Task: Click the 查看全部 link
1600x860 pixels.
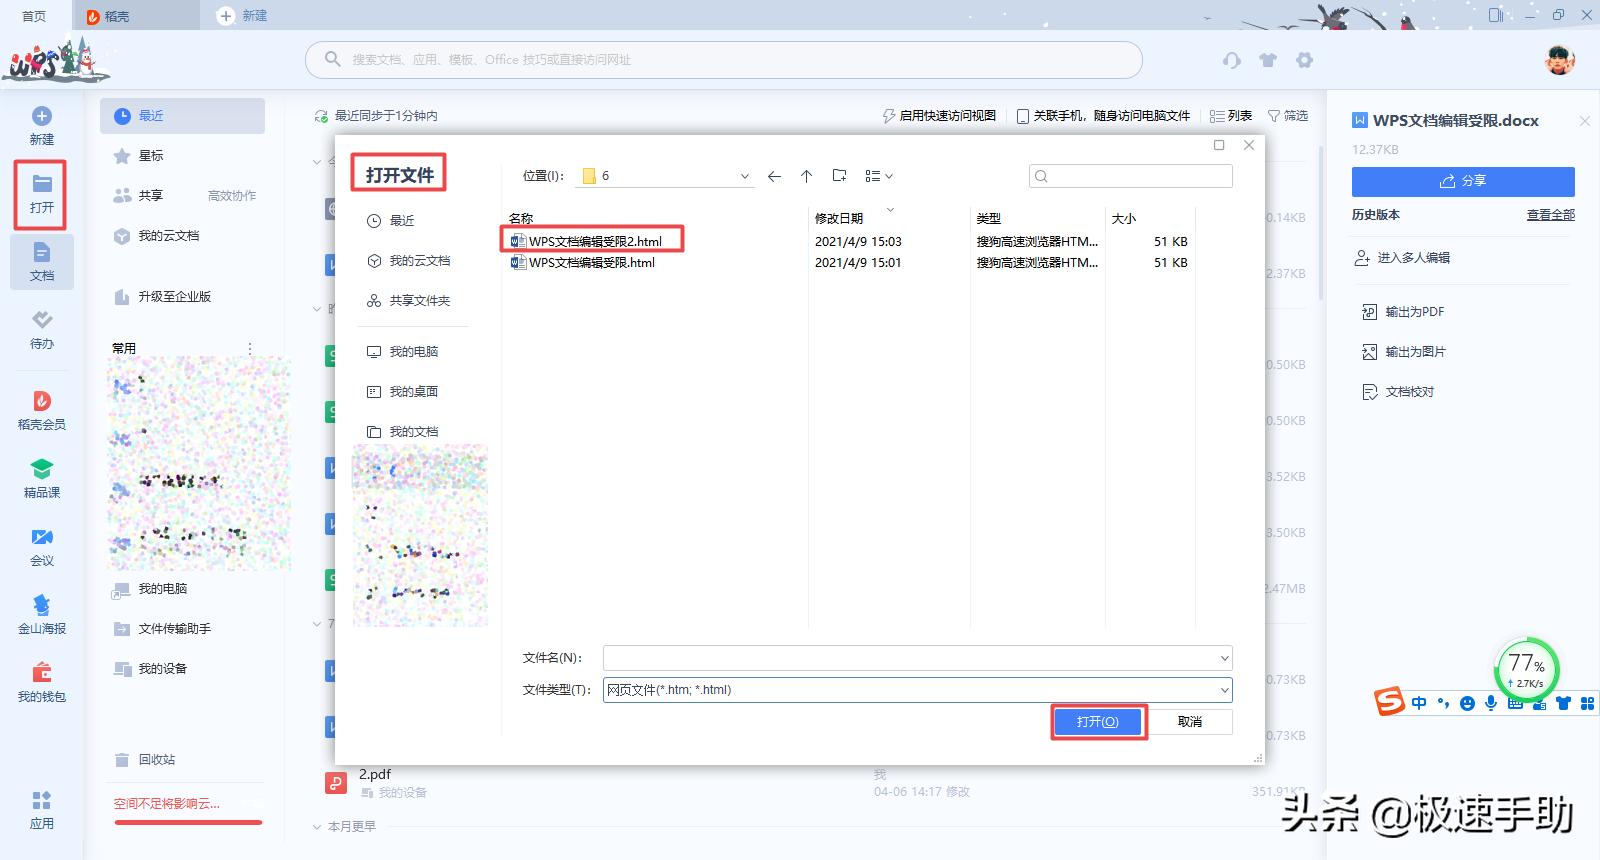Action: coord(1550,215)
